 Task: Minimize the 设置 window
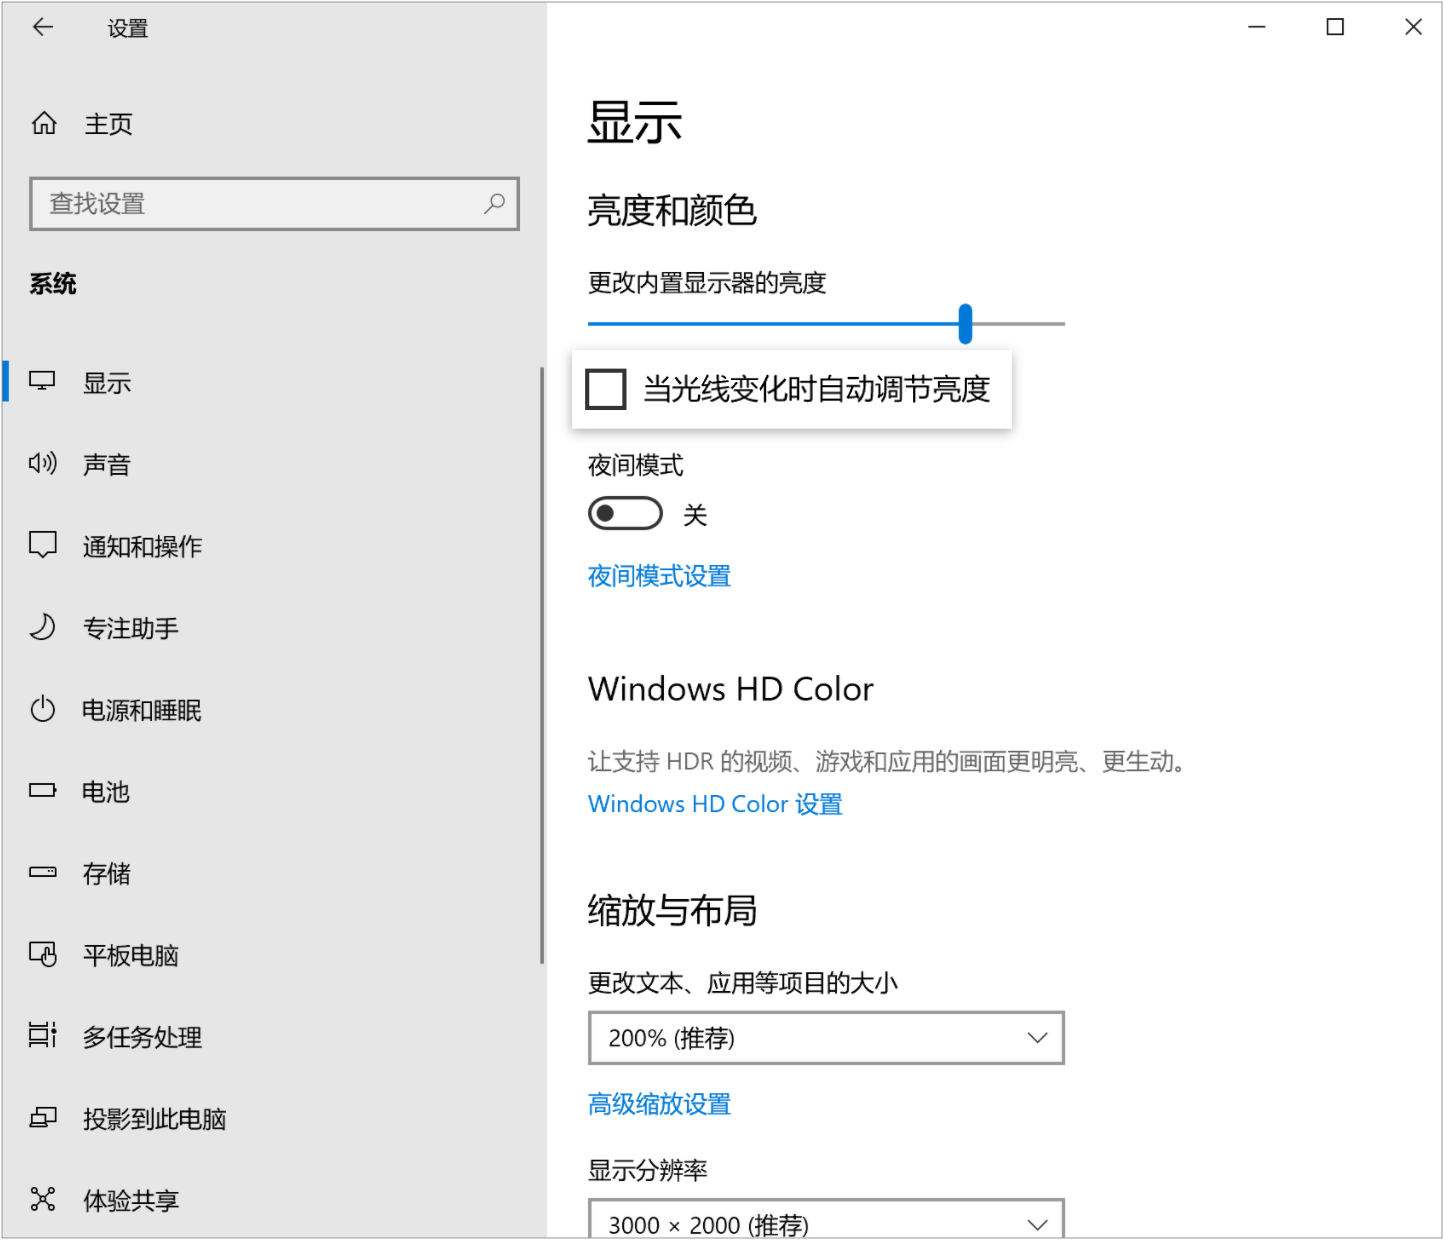1257,27
